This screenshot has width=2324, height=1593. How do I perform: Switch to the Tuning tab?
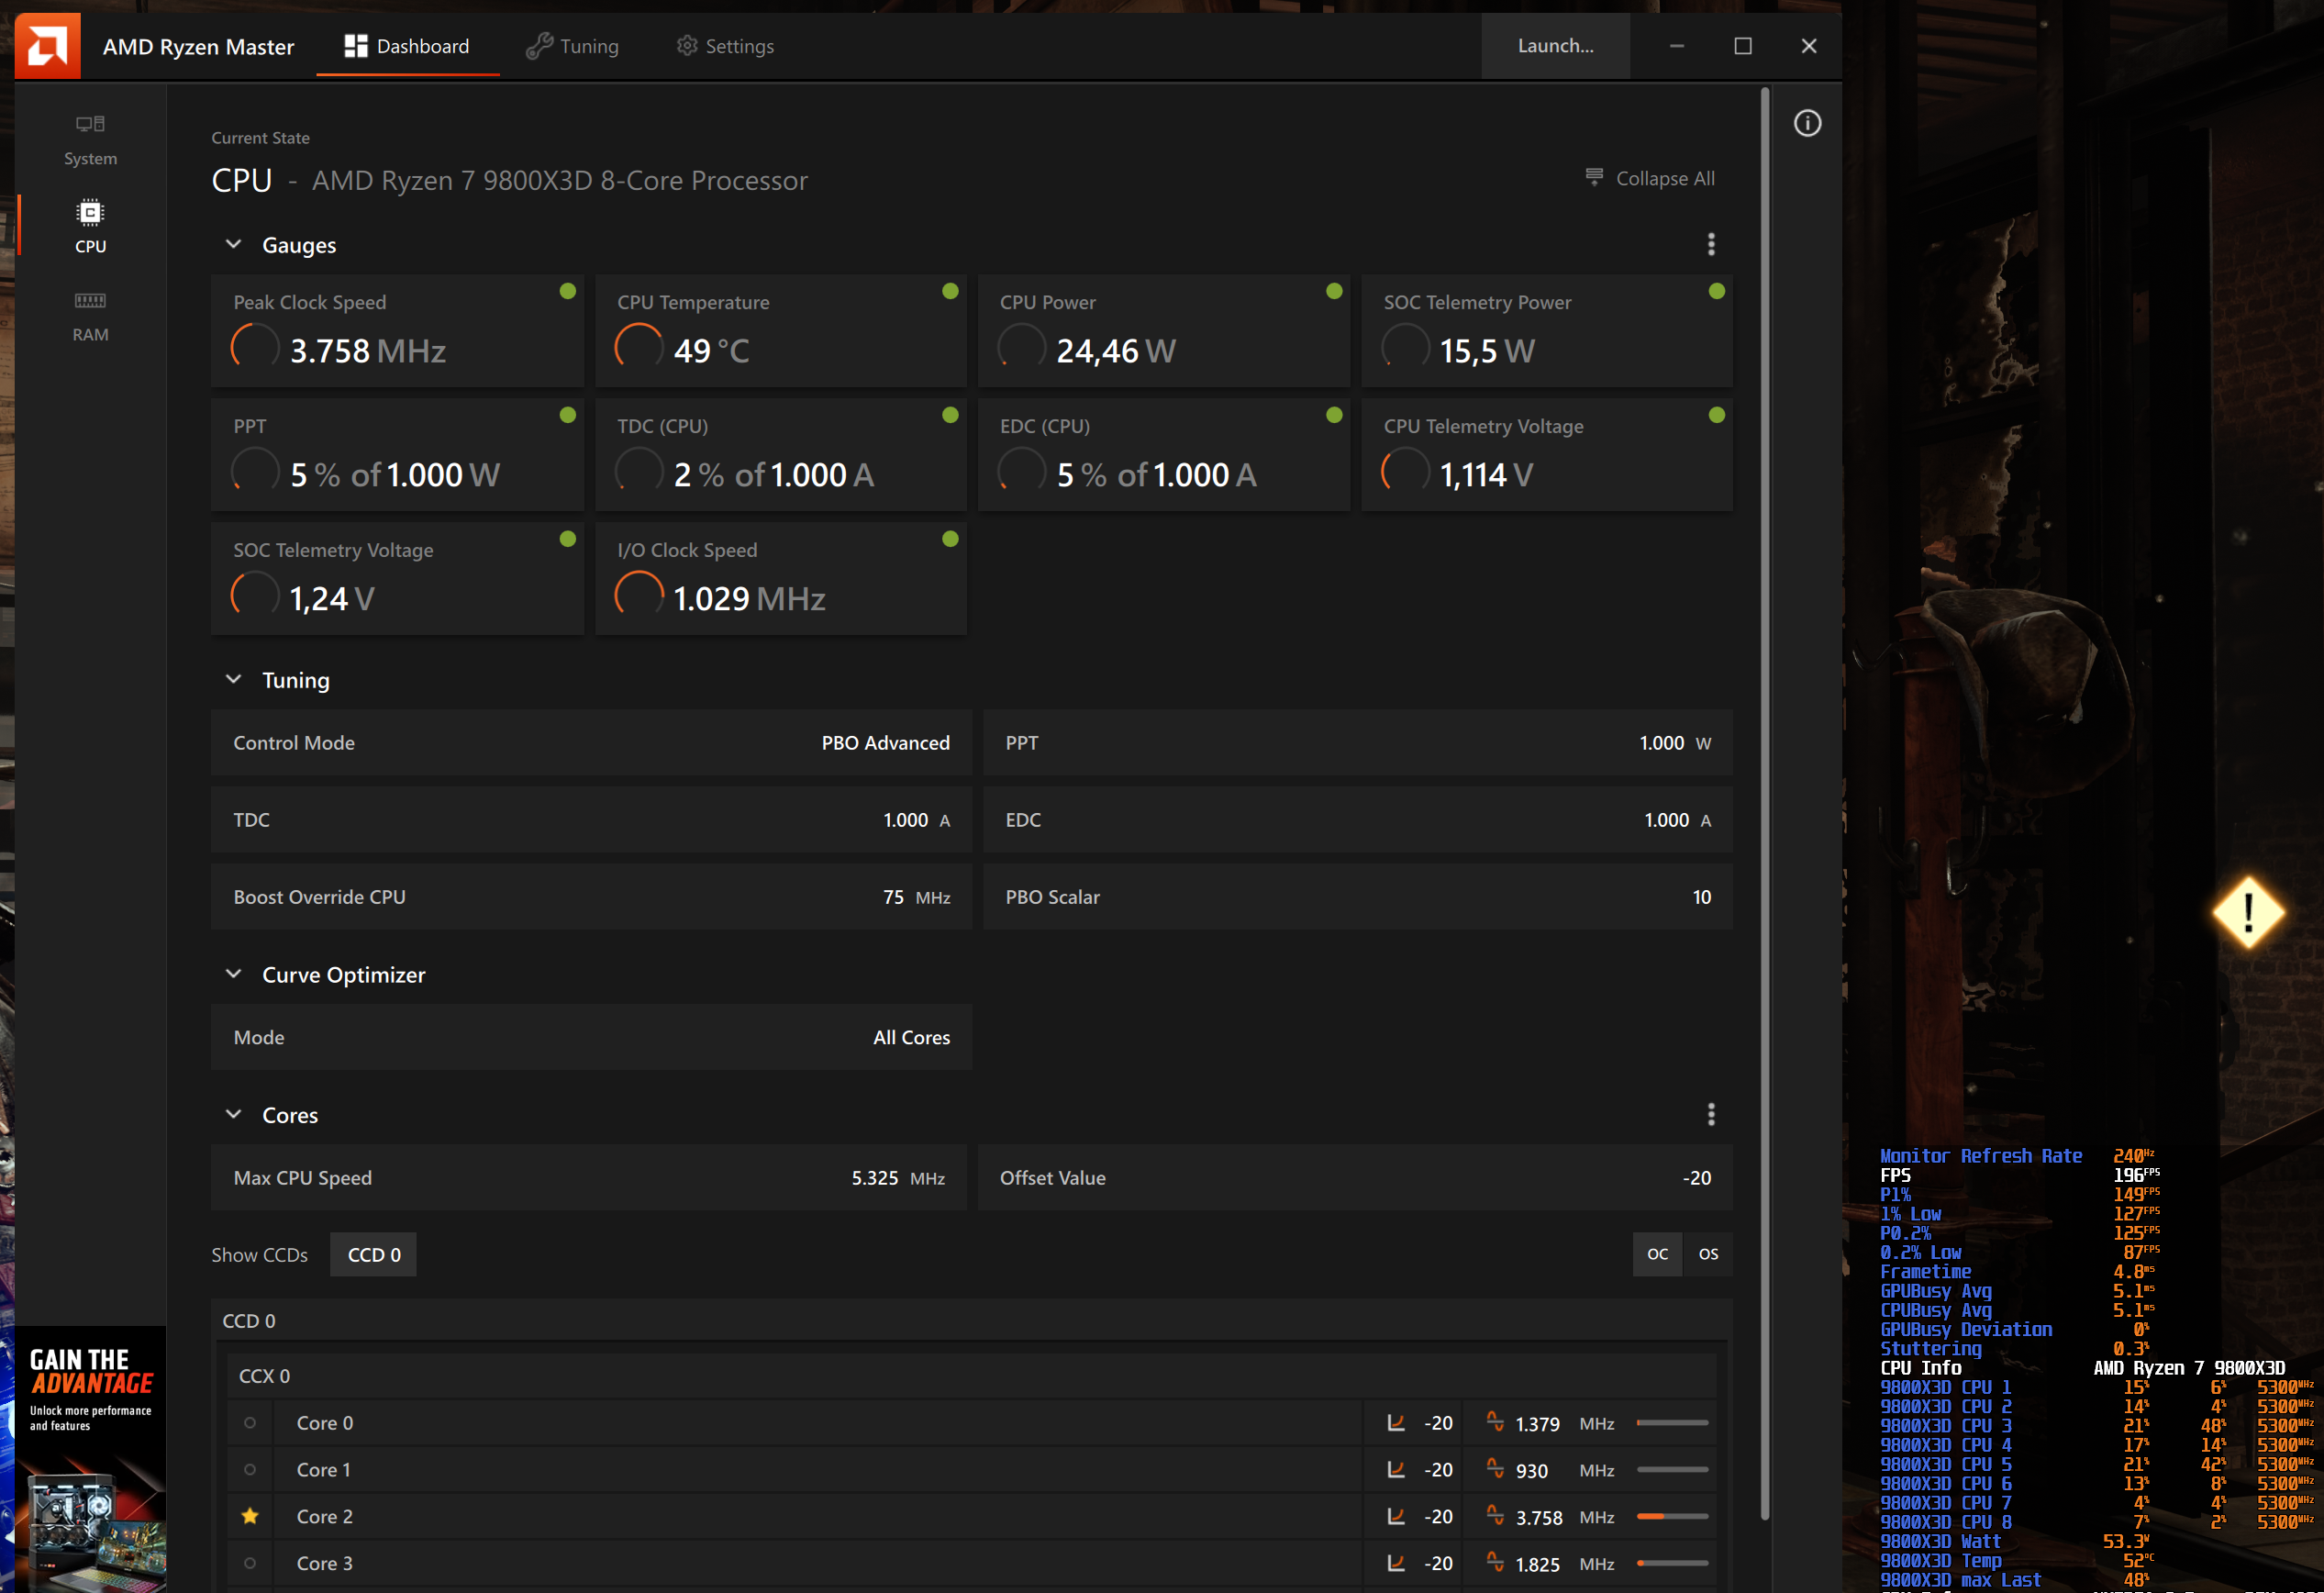coord(573,46)
